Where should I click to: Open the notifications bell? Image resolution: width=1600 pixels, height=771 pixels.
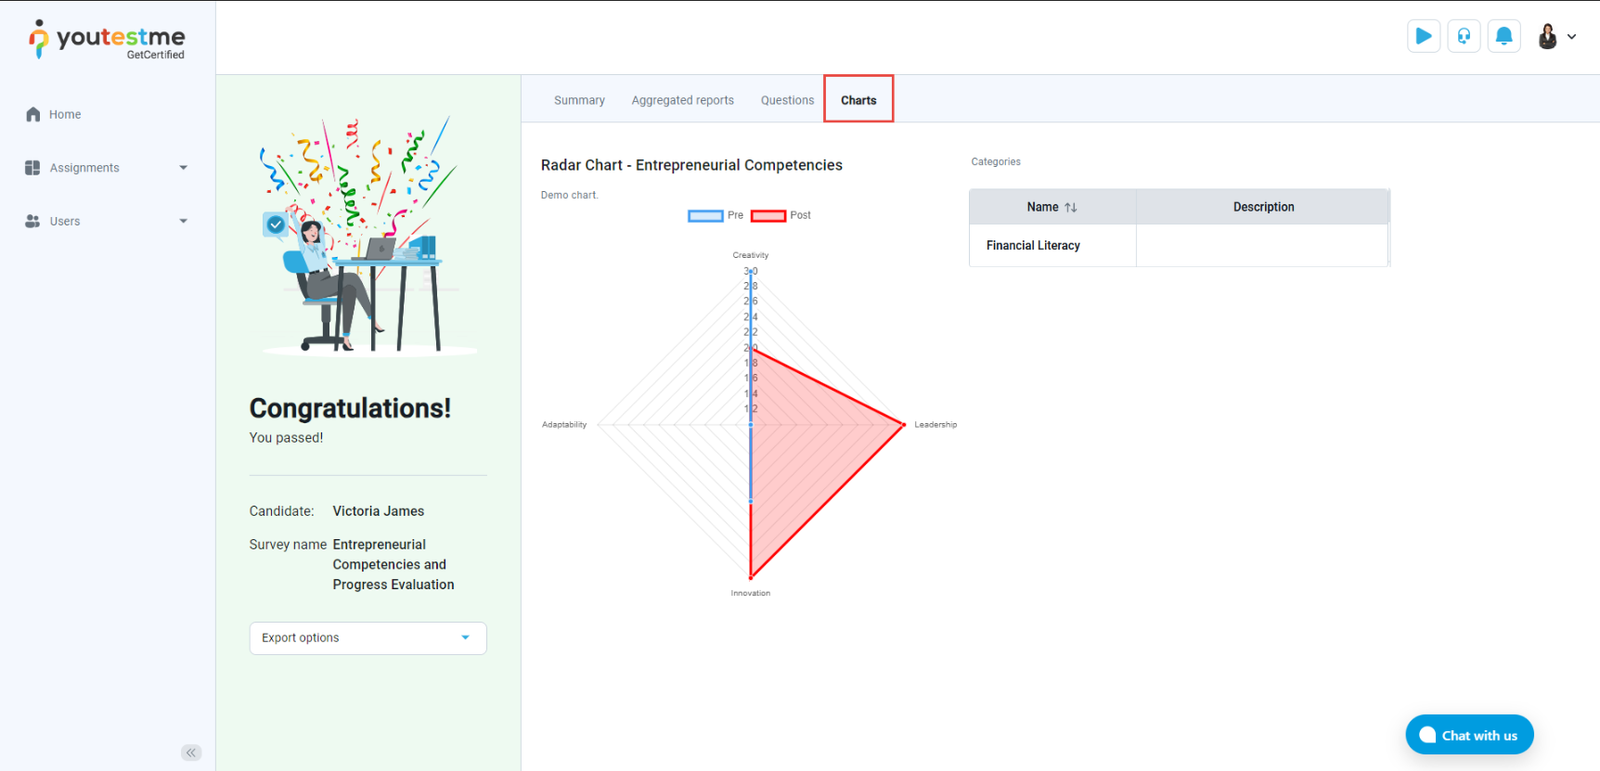click(1503, 37)
